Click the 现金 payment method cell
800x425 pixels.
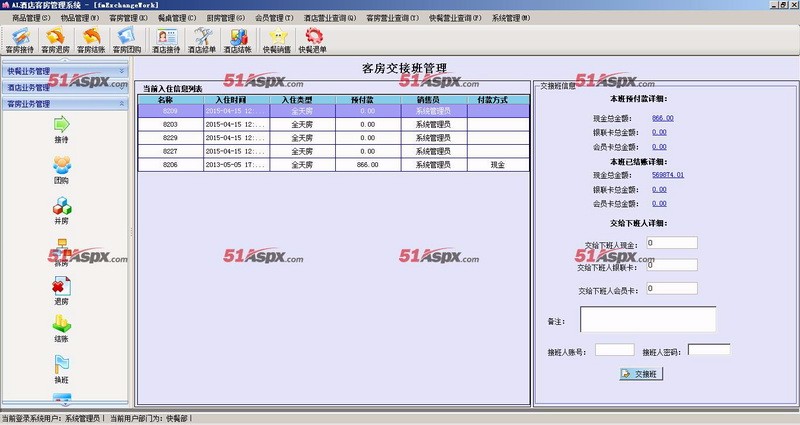tap(498, 165)
